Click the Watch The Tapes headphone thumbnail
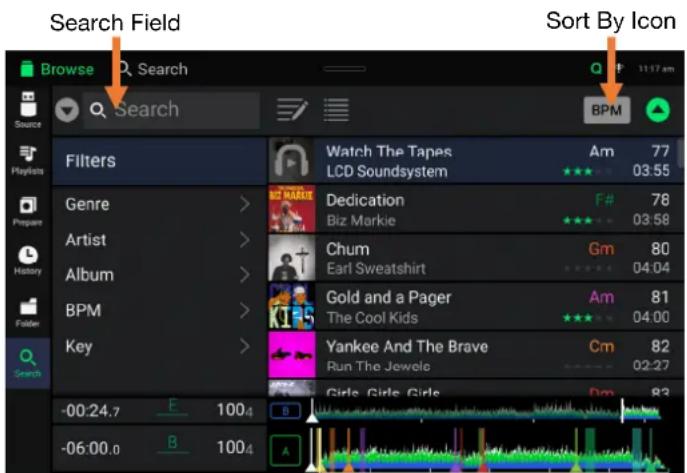687x473 pixels. click(x=291, y=161)
